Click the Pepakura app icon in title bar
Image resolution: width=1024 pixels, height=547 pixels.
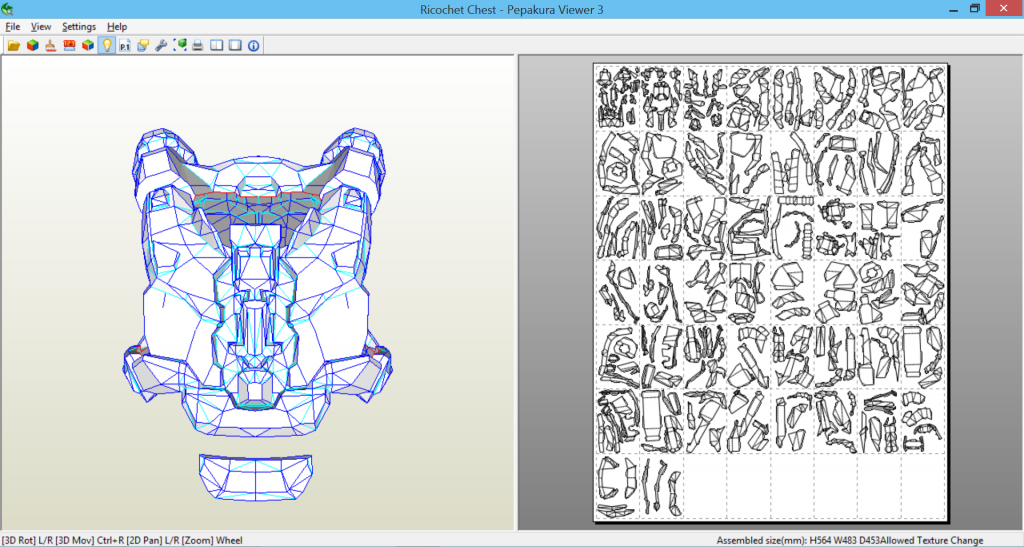[x=7, y=8]
